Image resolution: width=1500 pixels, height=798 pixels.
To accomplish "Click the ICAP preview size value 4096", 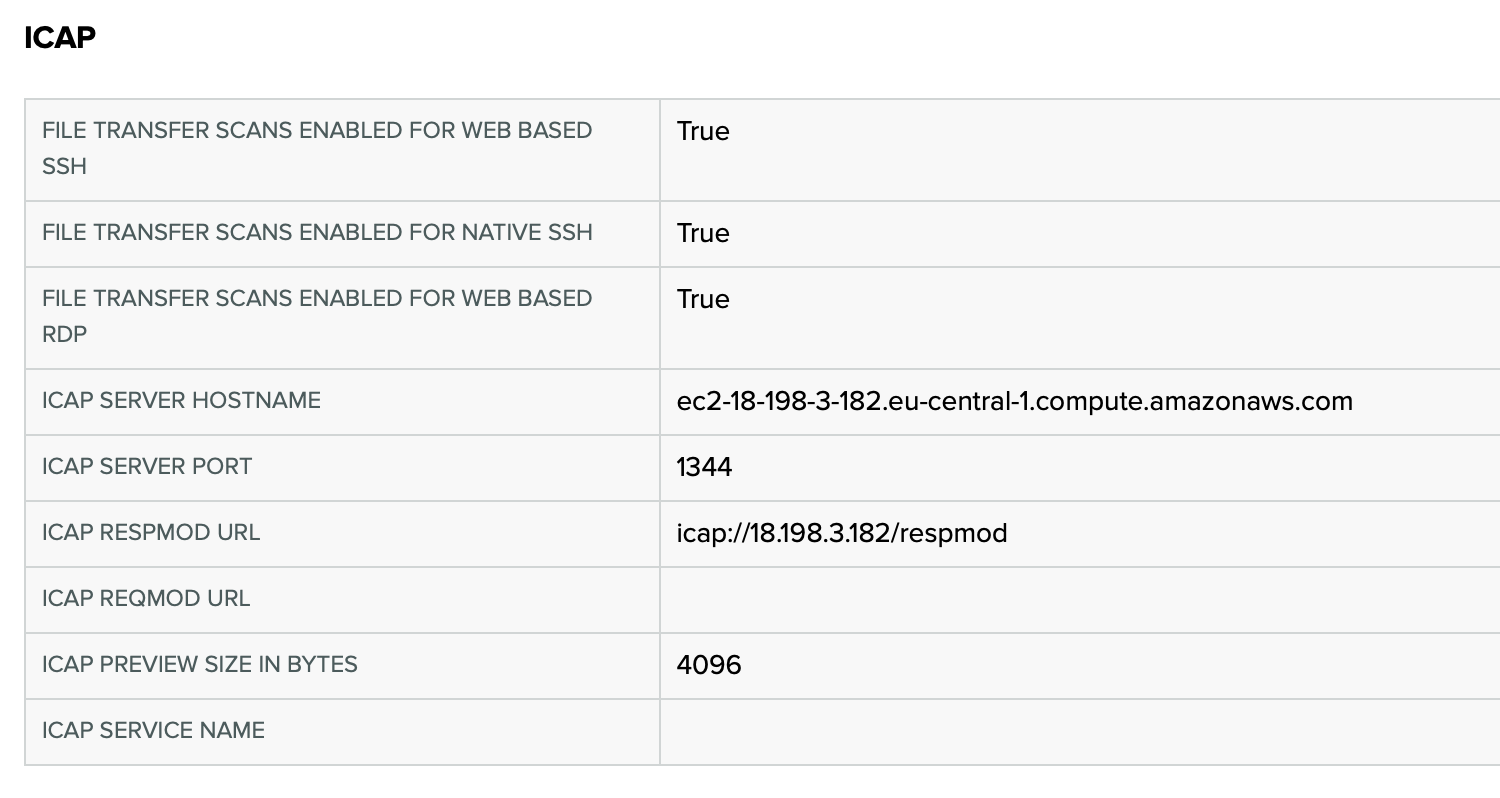I will coord(709,665).
